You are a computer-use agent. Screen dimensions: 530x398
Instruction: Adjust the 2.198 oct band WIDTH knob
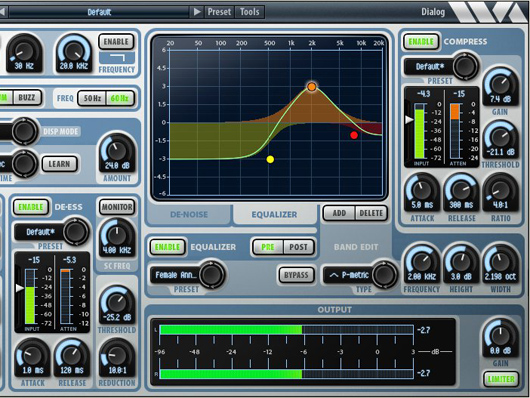pos(500,264)
